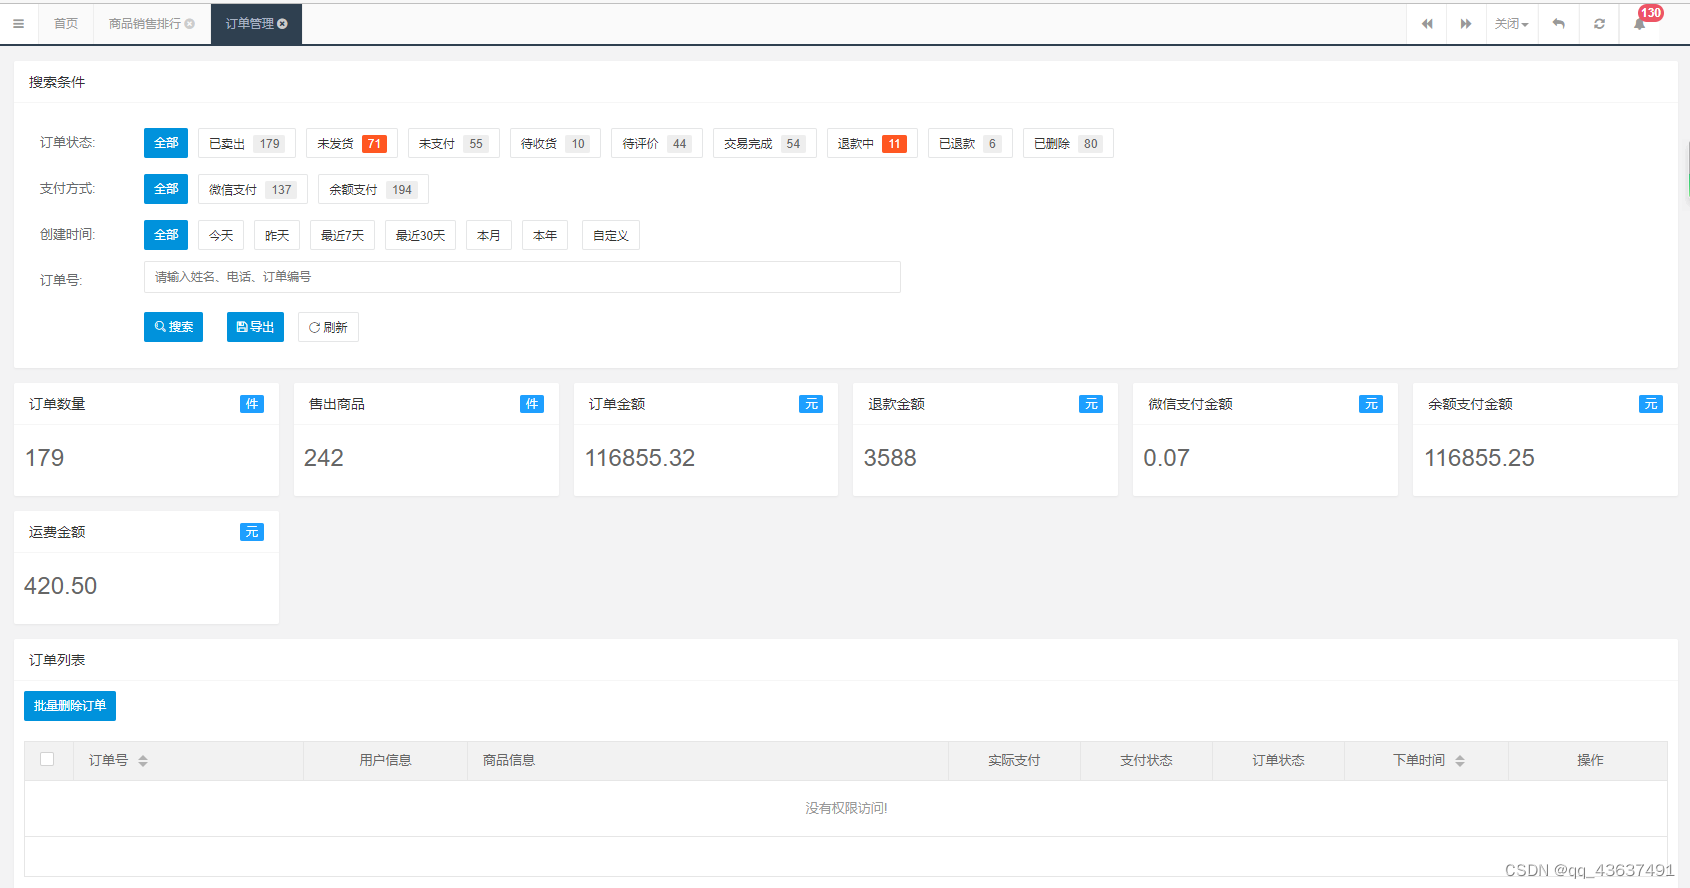Image resolution: width=1690 pixels, height=888 pixels.
Task: Select 全部 for 创建时间 filter
Action: [166, 235]
